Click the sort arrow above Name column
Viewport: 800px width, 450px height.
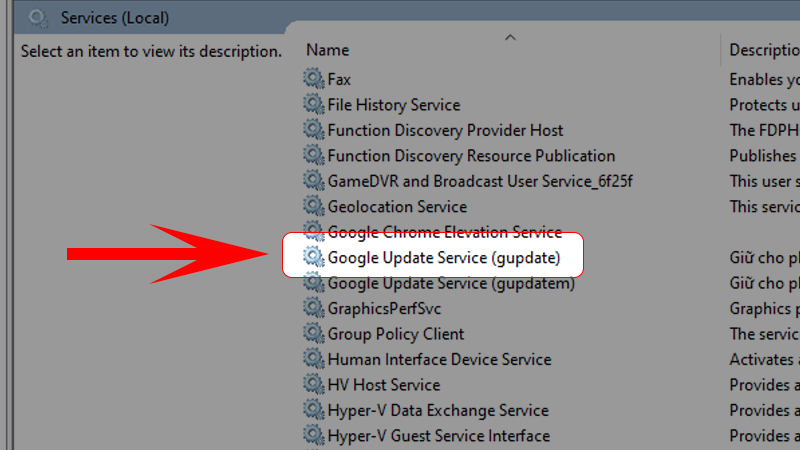[x=510, y=38]
